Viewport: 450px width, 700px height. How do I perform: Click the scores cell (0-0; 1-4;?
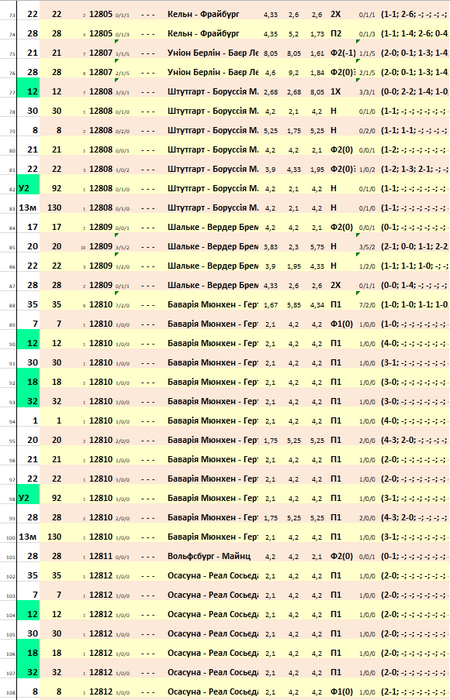415,285
